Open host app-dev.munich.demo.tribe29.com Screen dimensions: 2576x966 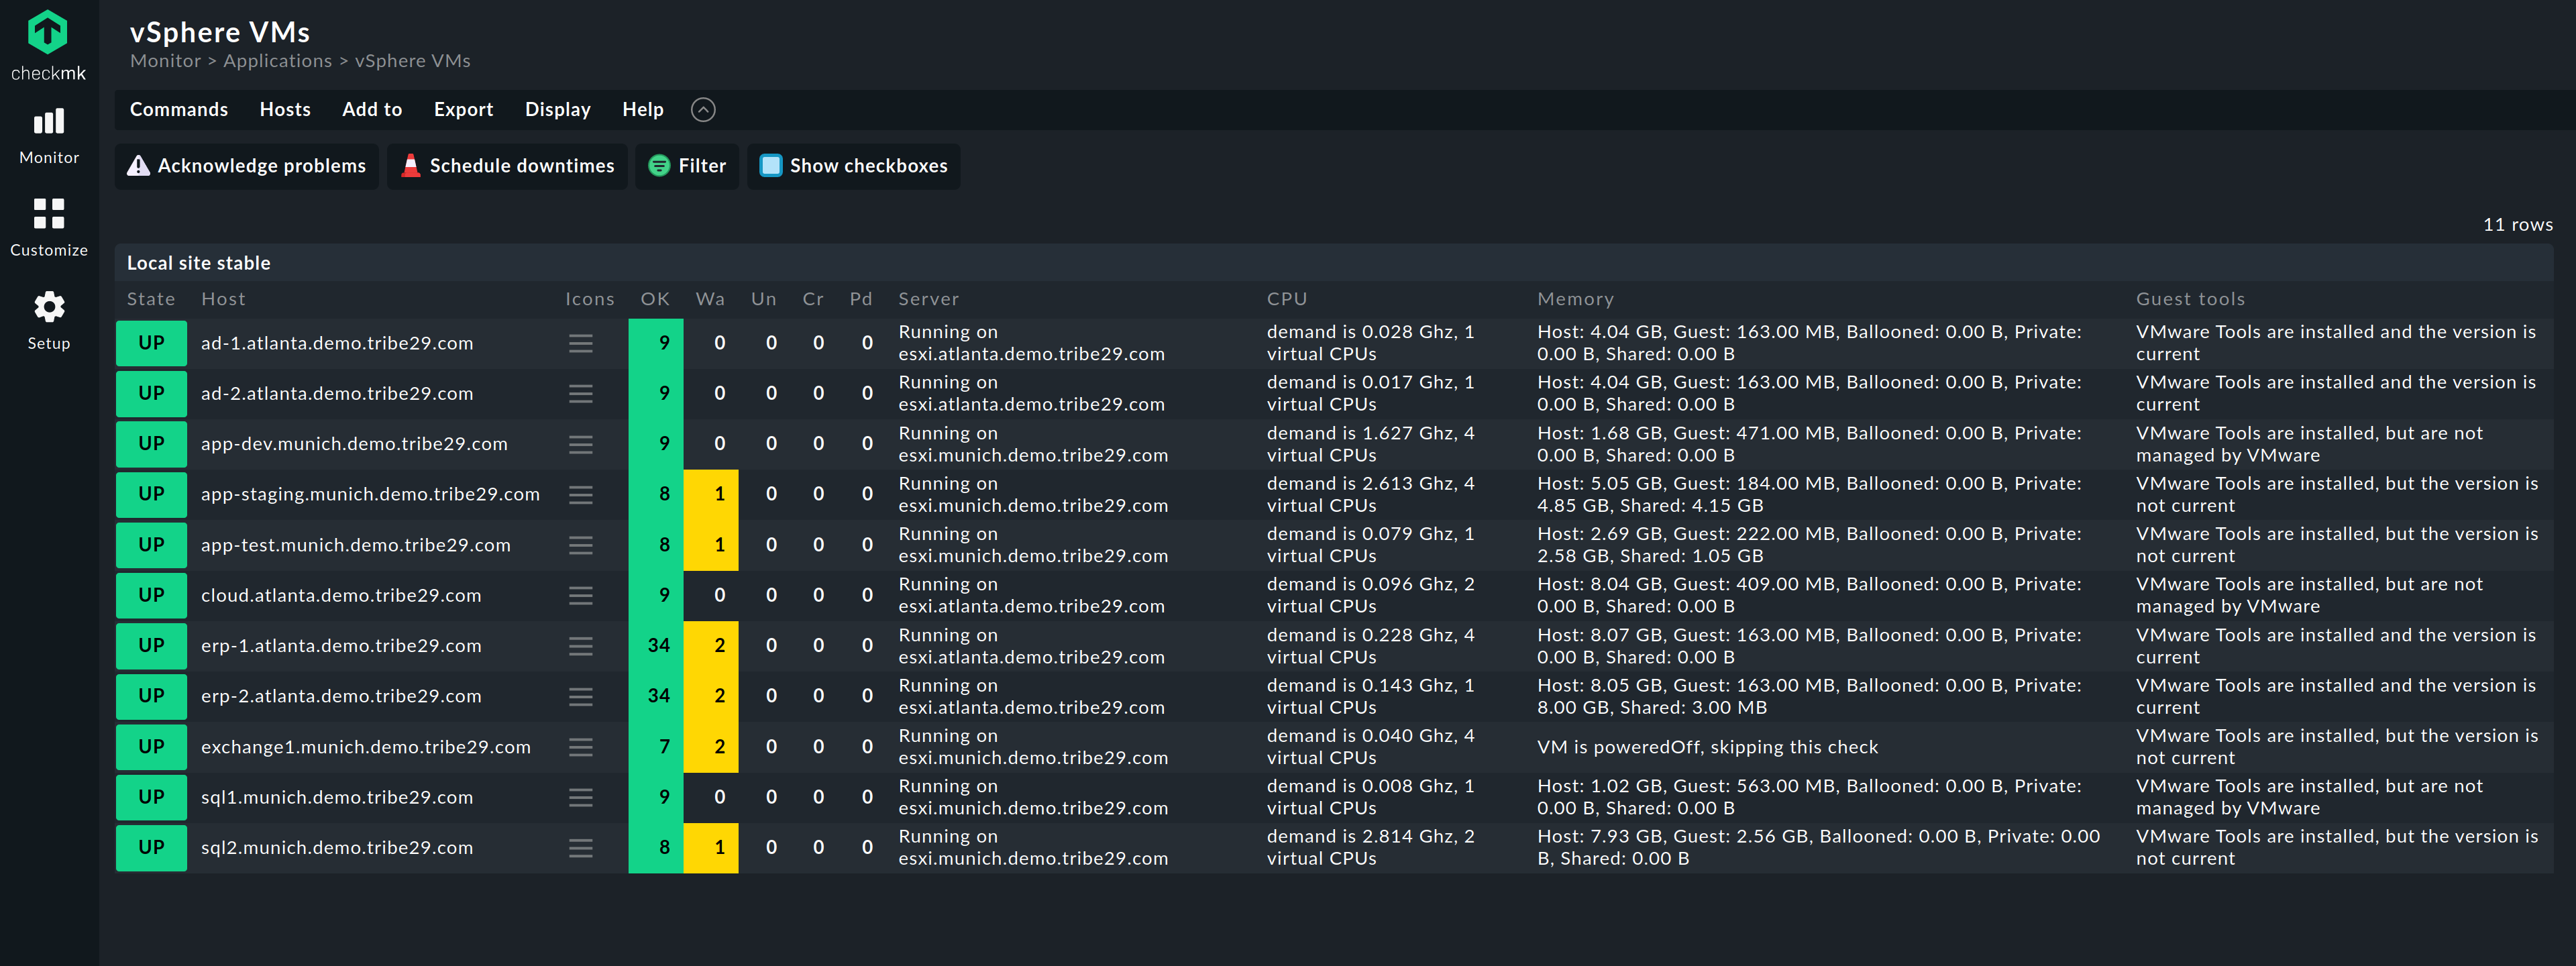coord(354,444)
